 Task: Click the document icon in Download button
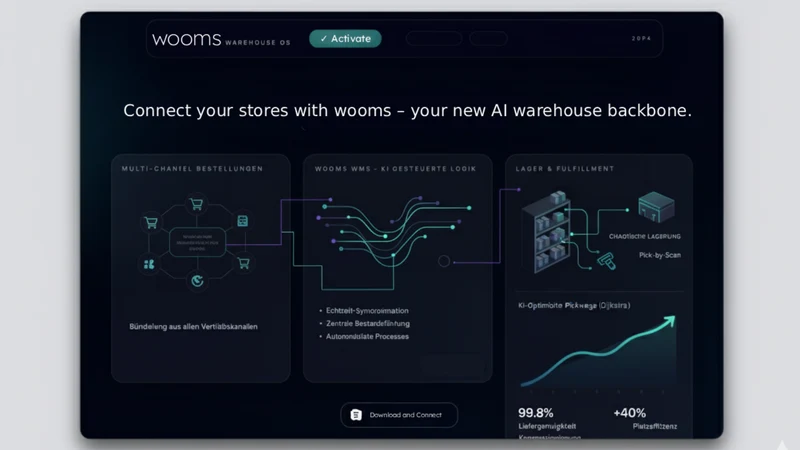(x=356, y=415)
